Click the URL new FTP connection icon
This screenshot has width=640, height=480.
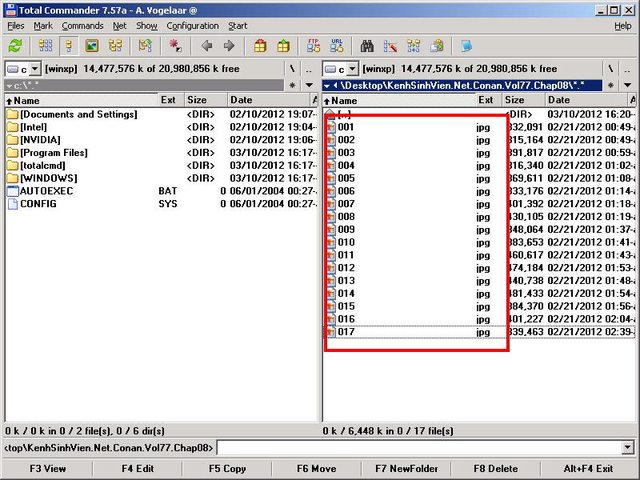pos(336,46)
